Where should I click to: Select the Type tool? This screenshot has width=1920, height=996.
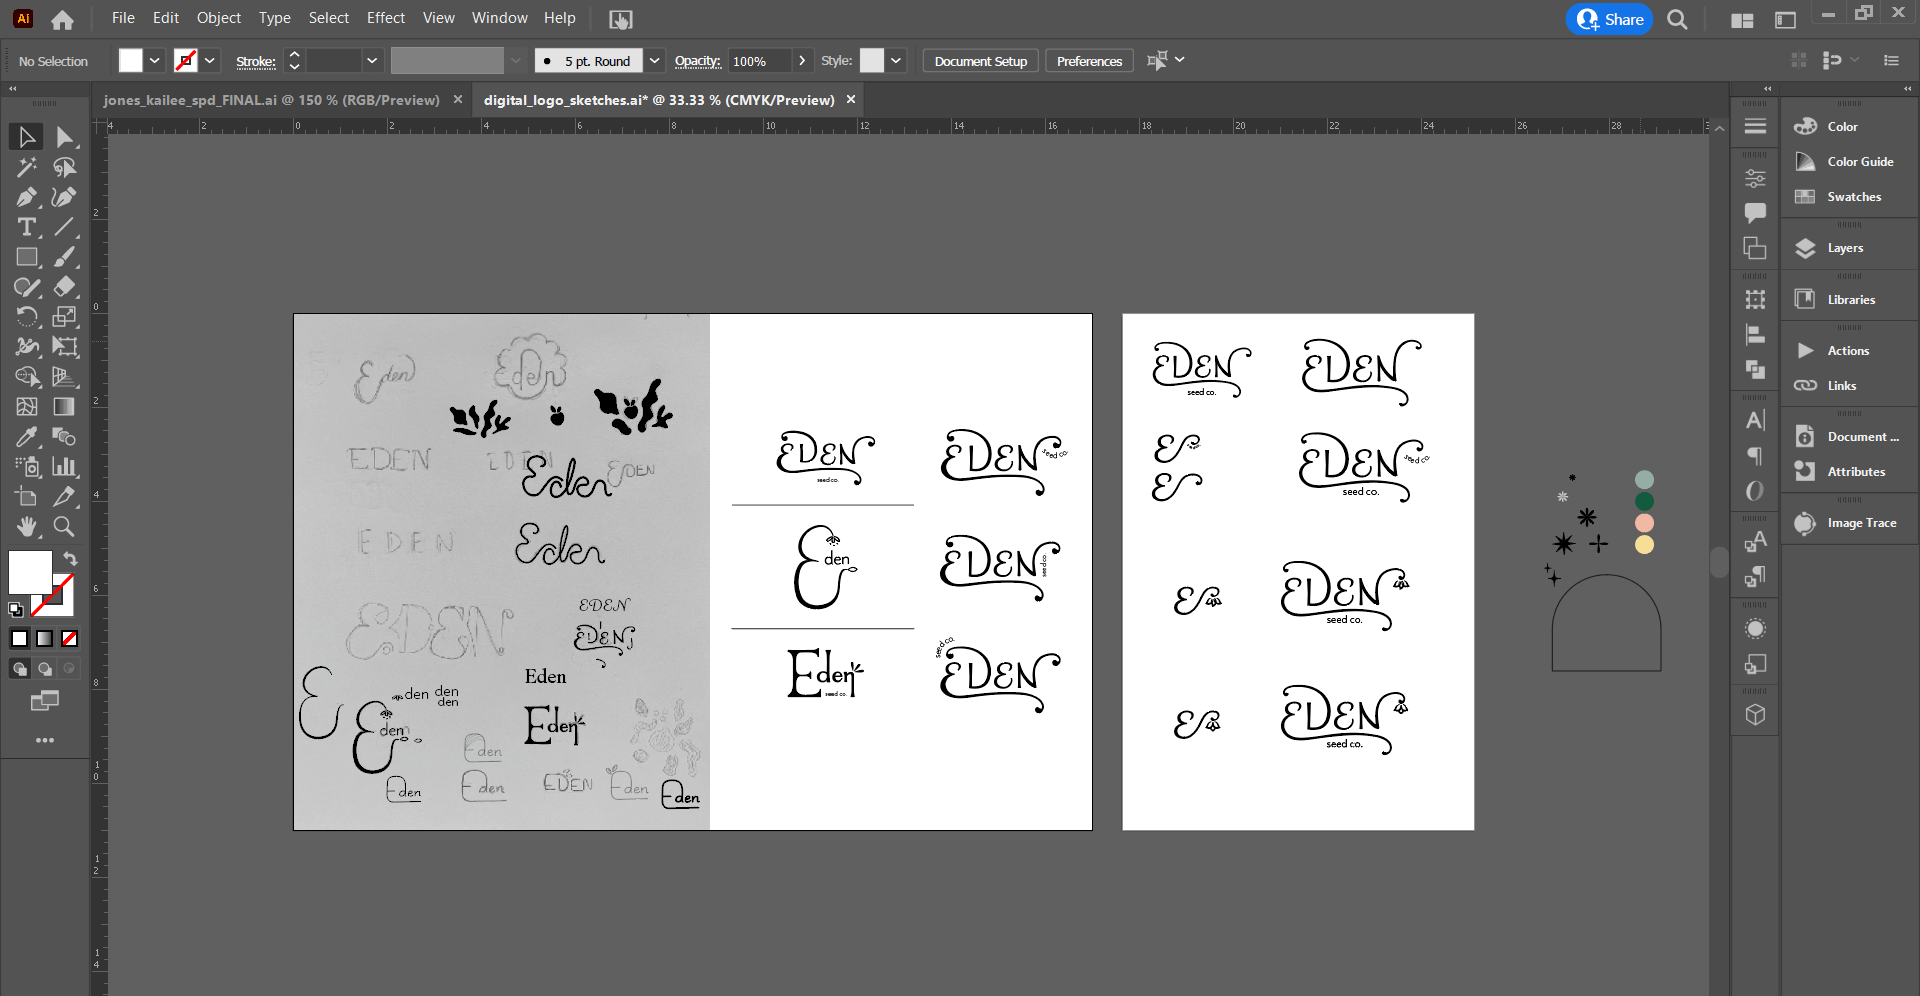point(27,227)
